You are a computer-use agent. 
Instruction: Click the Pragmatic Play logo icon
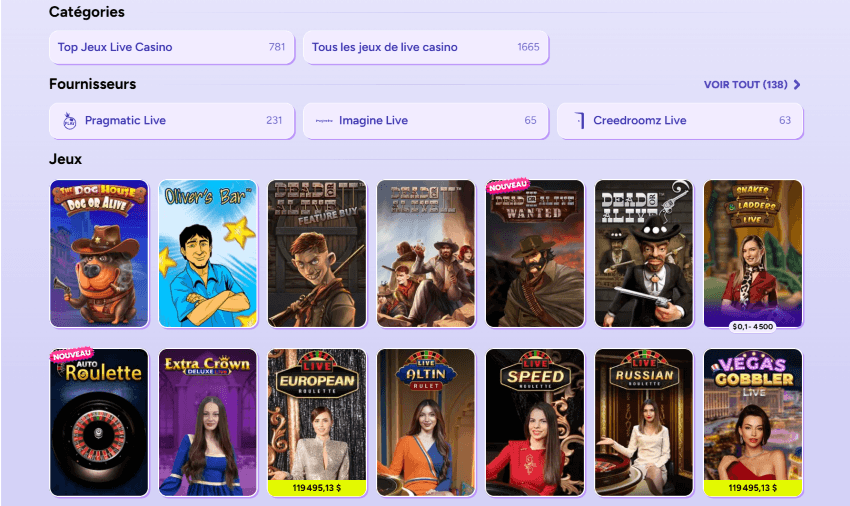pos(69,120)
